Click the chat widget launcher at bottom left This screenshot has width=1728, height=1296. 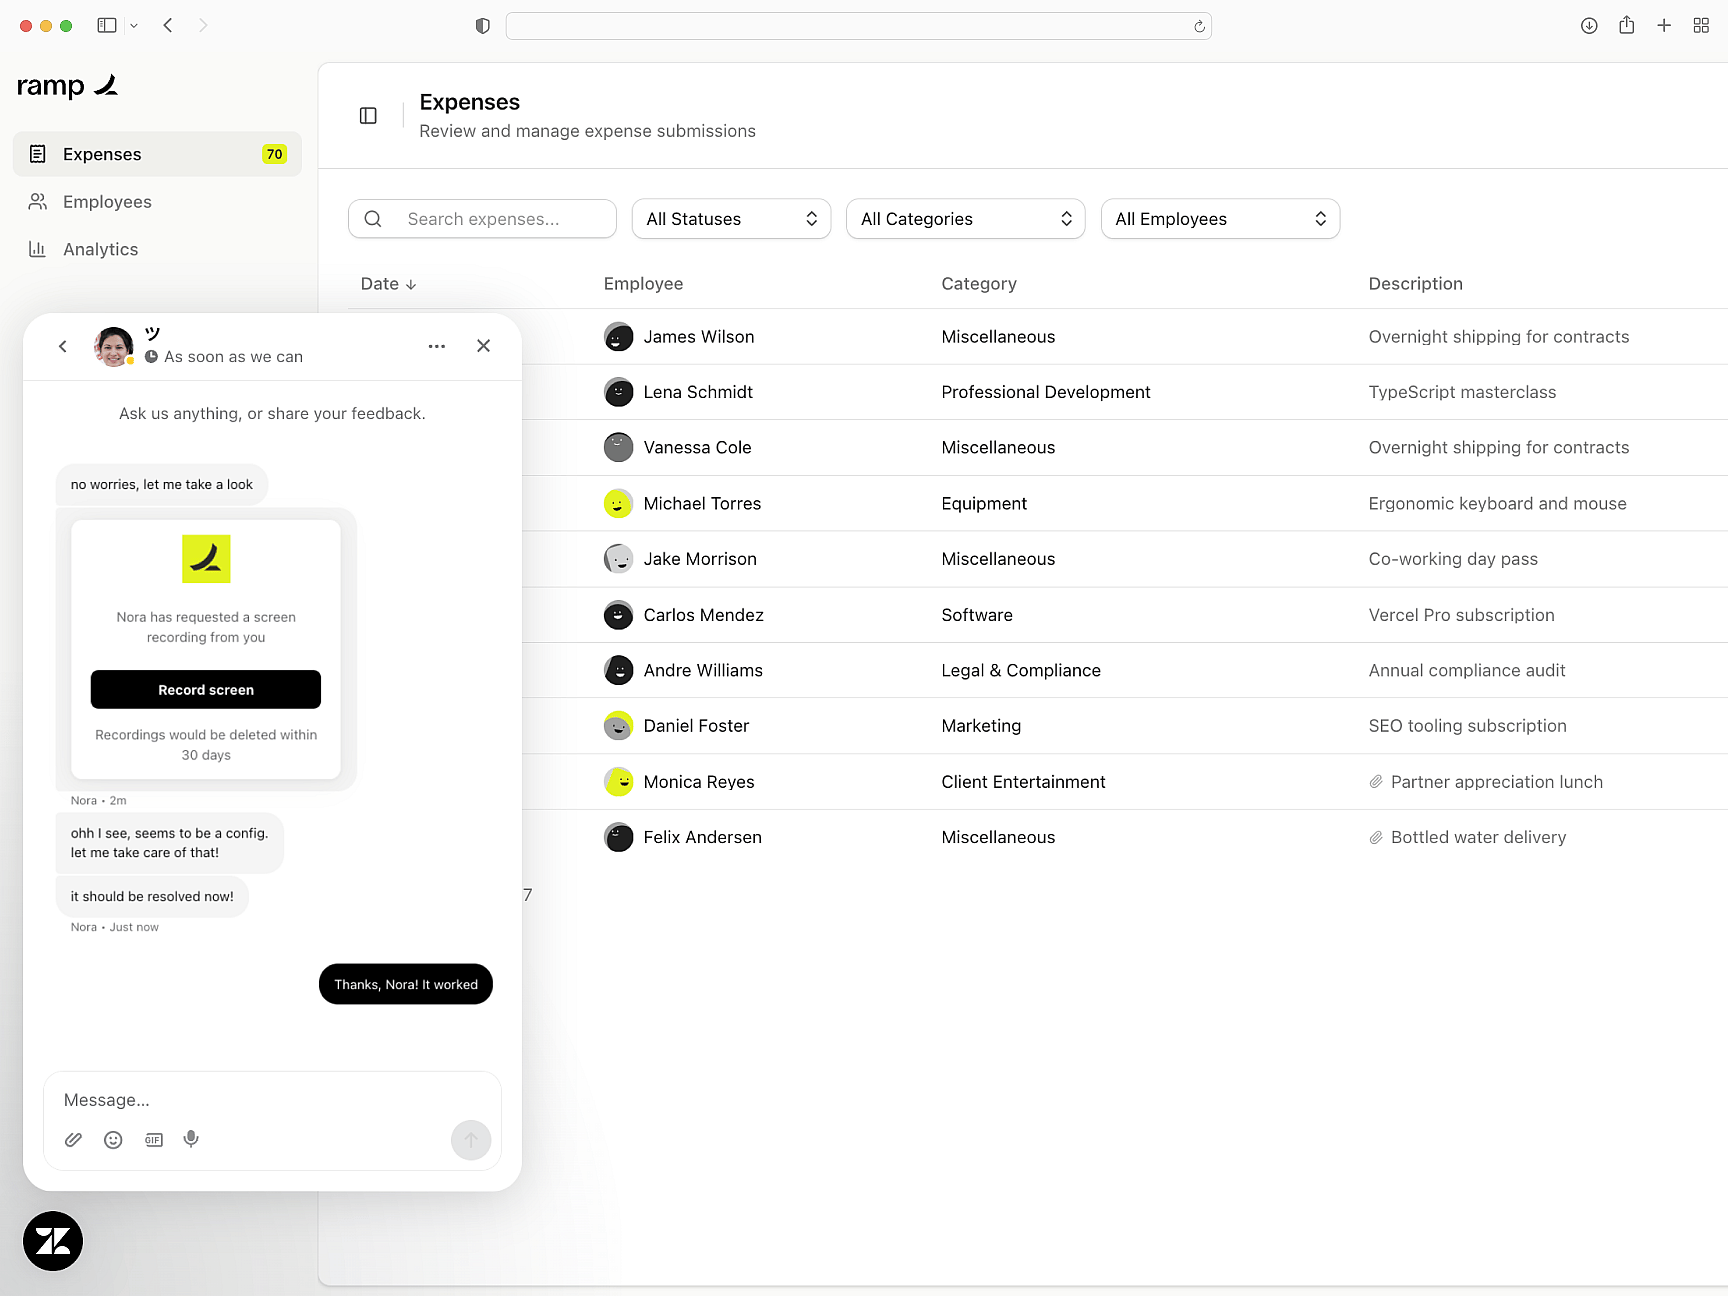pos(52,1241)
